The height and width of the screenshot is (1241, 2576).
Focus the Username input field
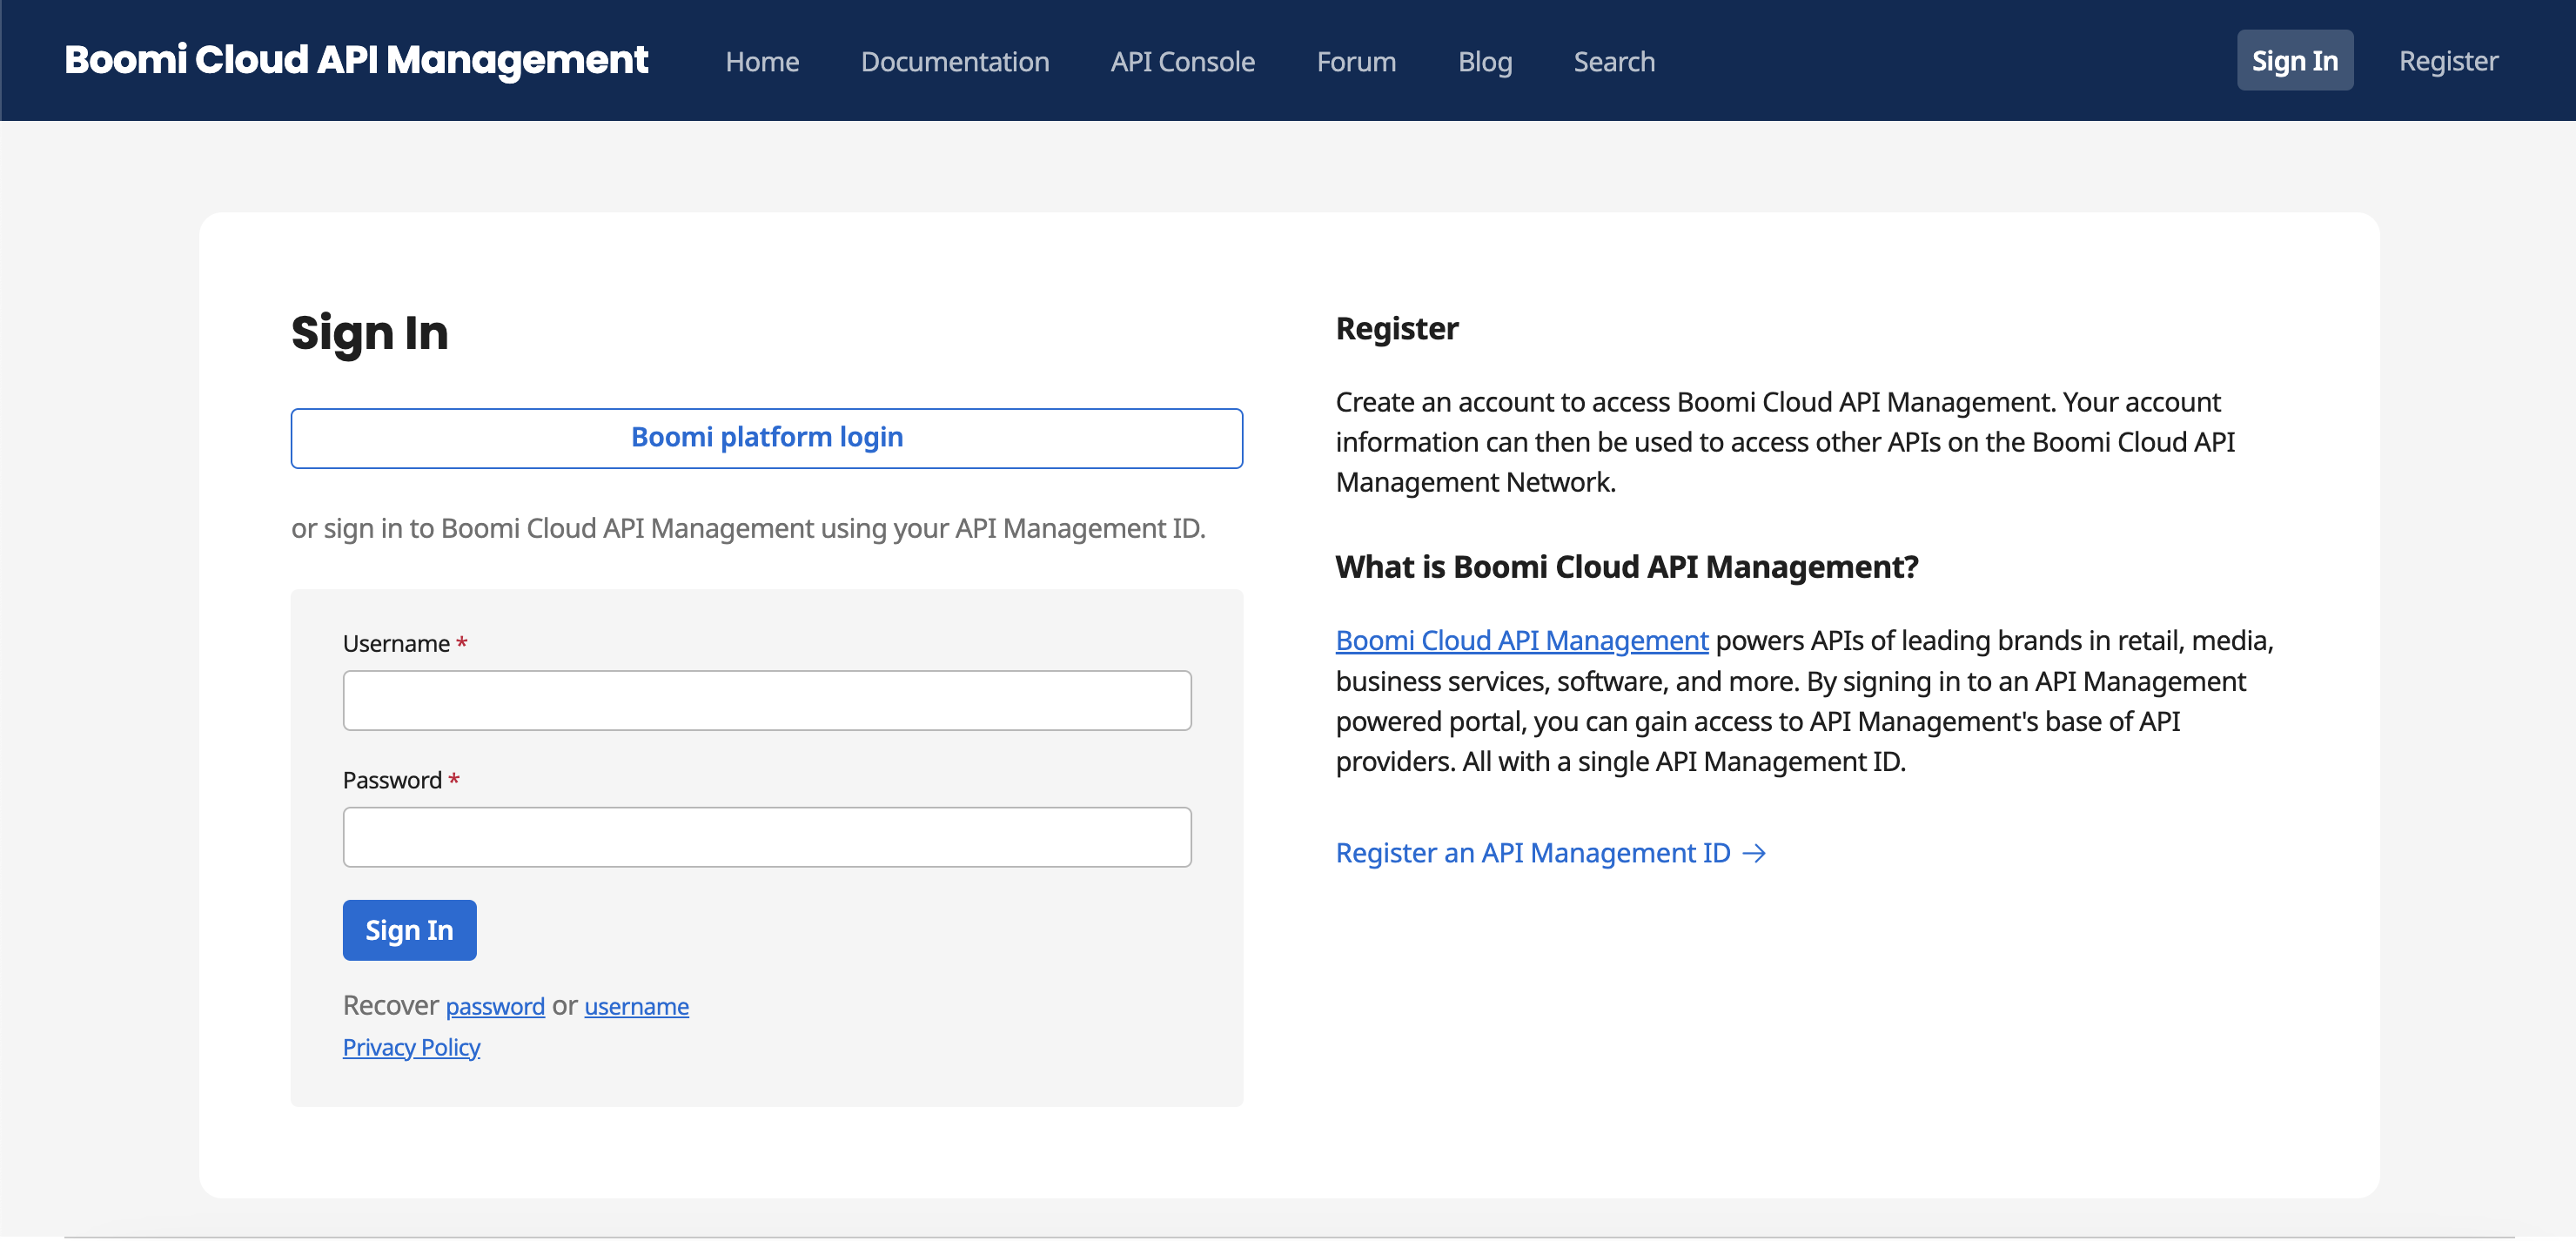click(x=766, y=700)
